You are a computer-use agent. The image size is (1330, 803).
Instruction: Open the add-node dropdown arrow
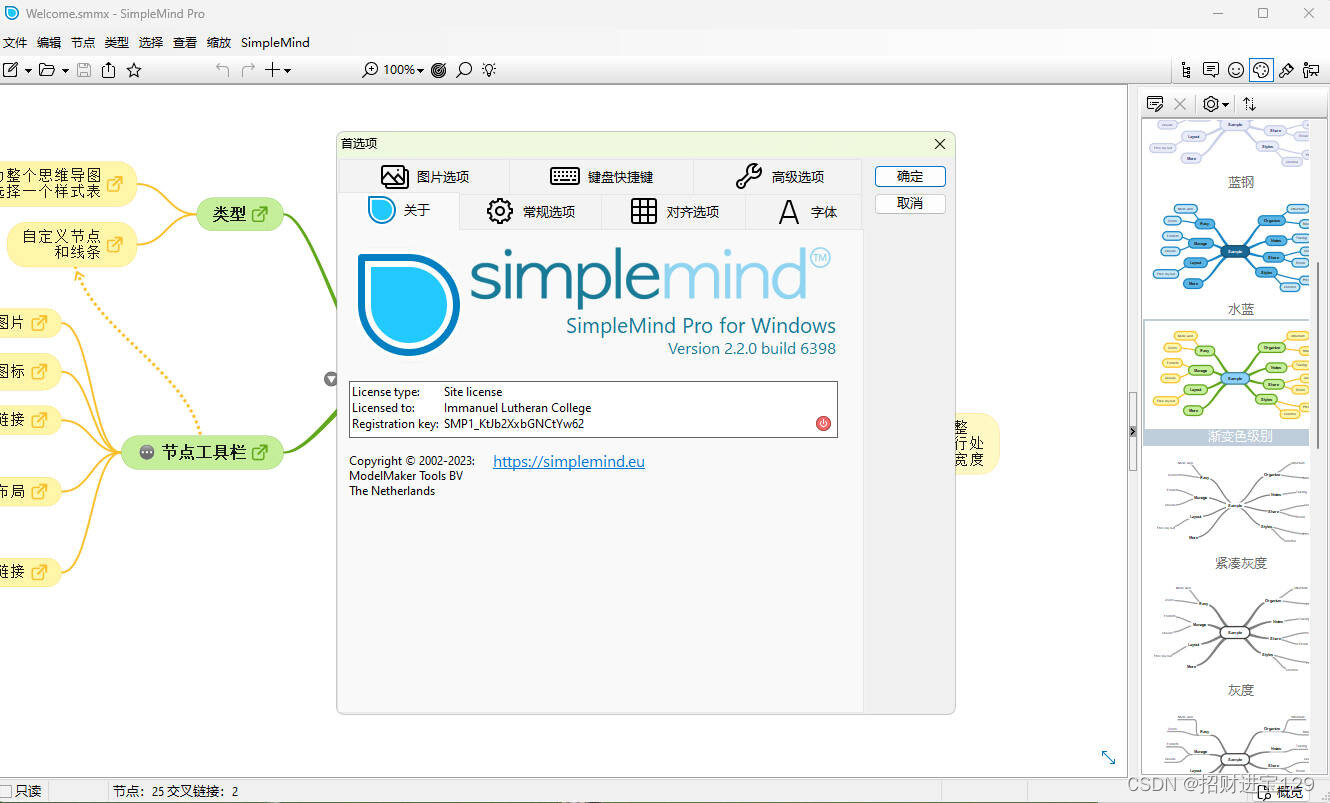[287, 71]
